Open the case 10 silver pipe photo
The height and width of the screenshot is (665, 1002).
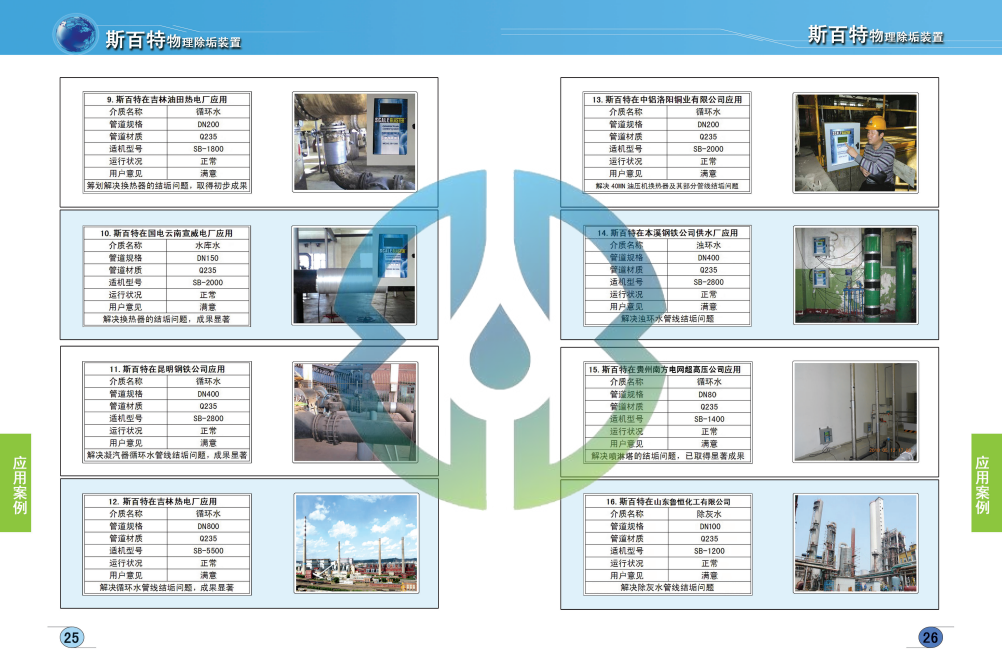click(354, 275)
